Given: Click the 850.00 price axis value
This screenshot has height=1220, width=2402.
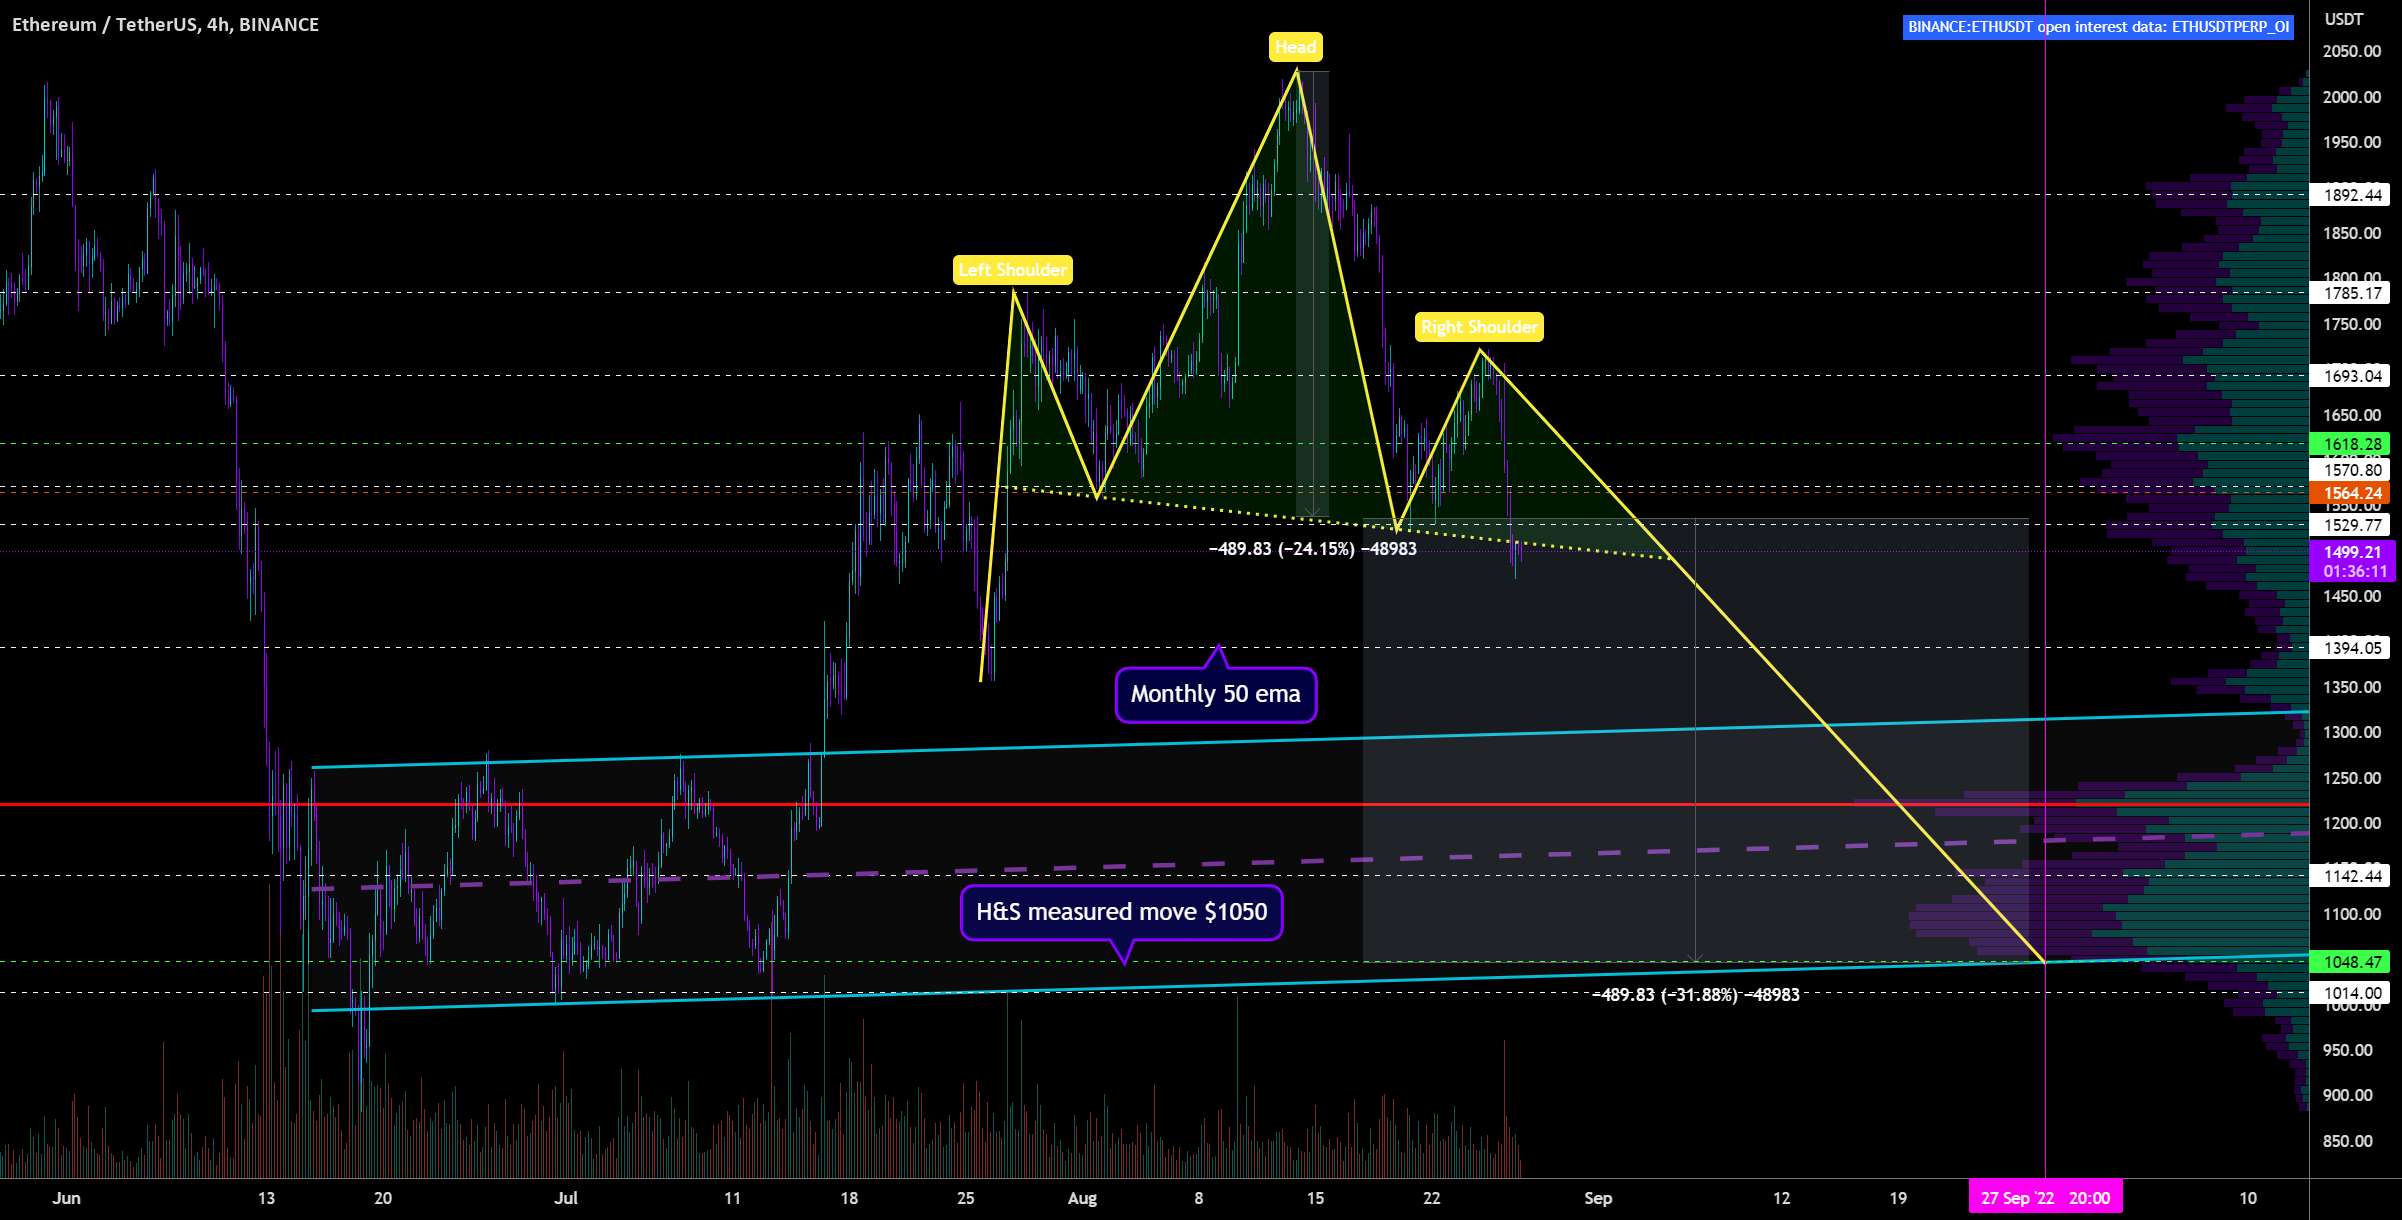Looking at the screenshot, I should tap(2347, 1141).
